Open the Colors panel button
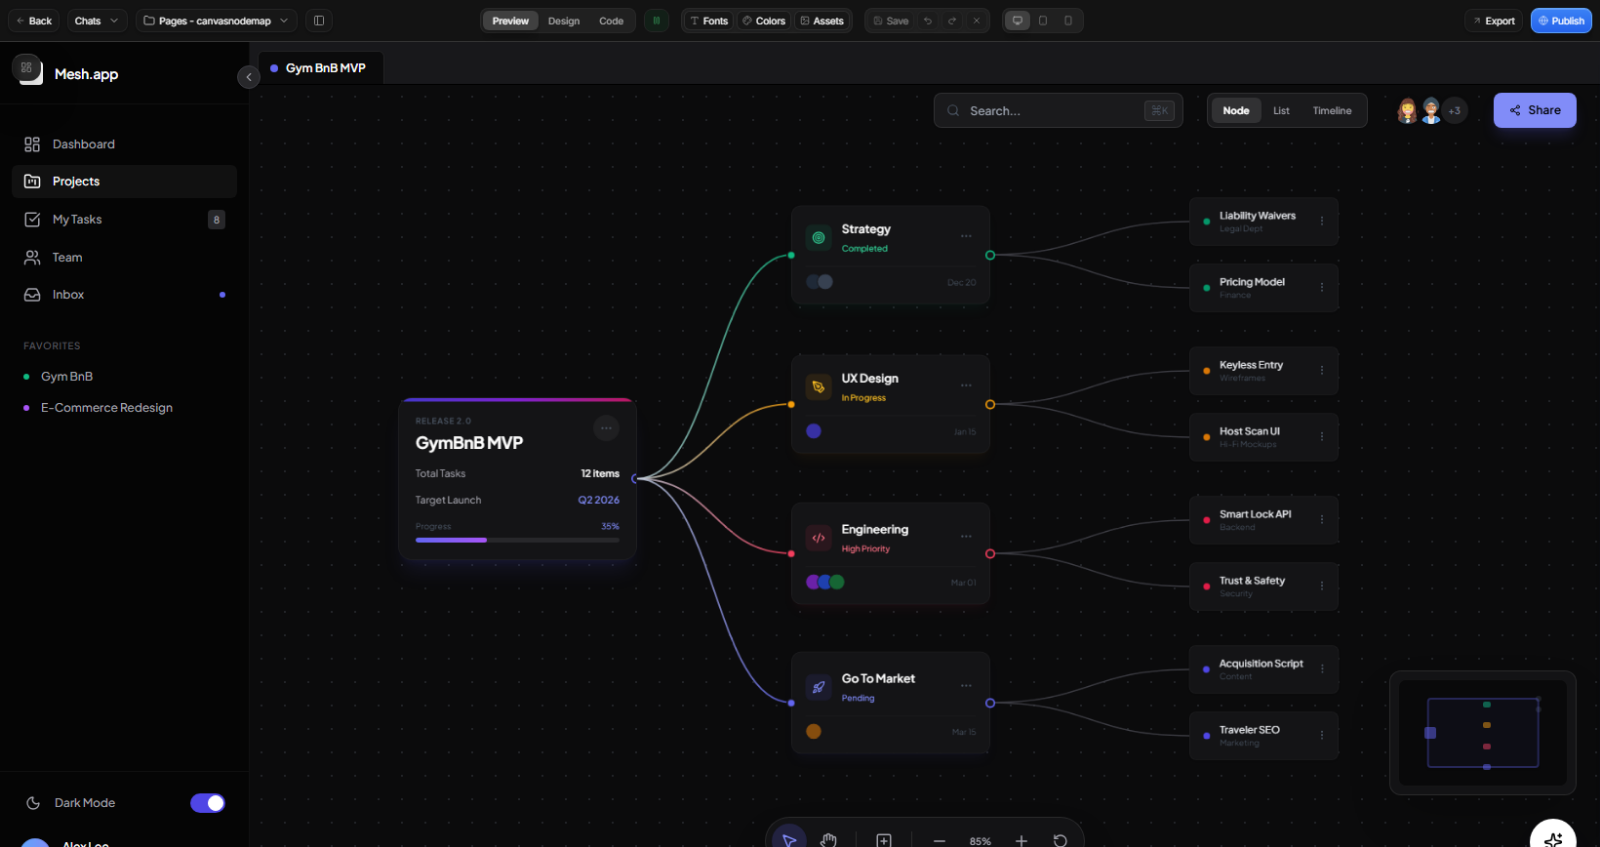1600x847 pixels. [764, 20]
